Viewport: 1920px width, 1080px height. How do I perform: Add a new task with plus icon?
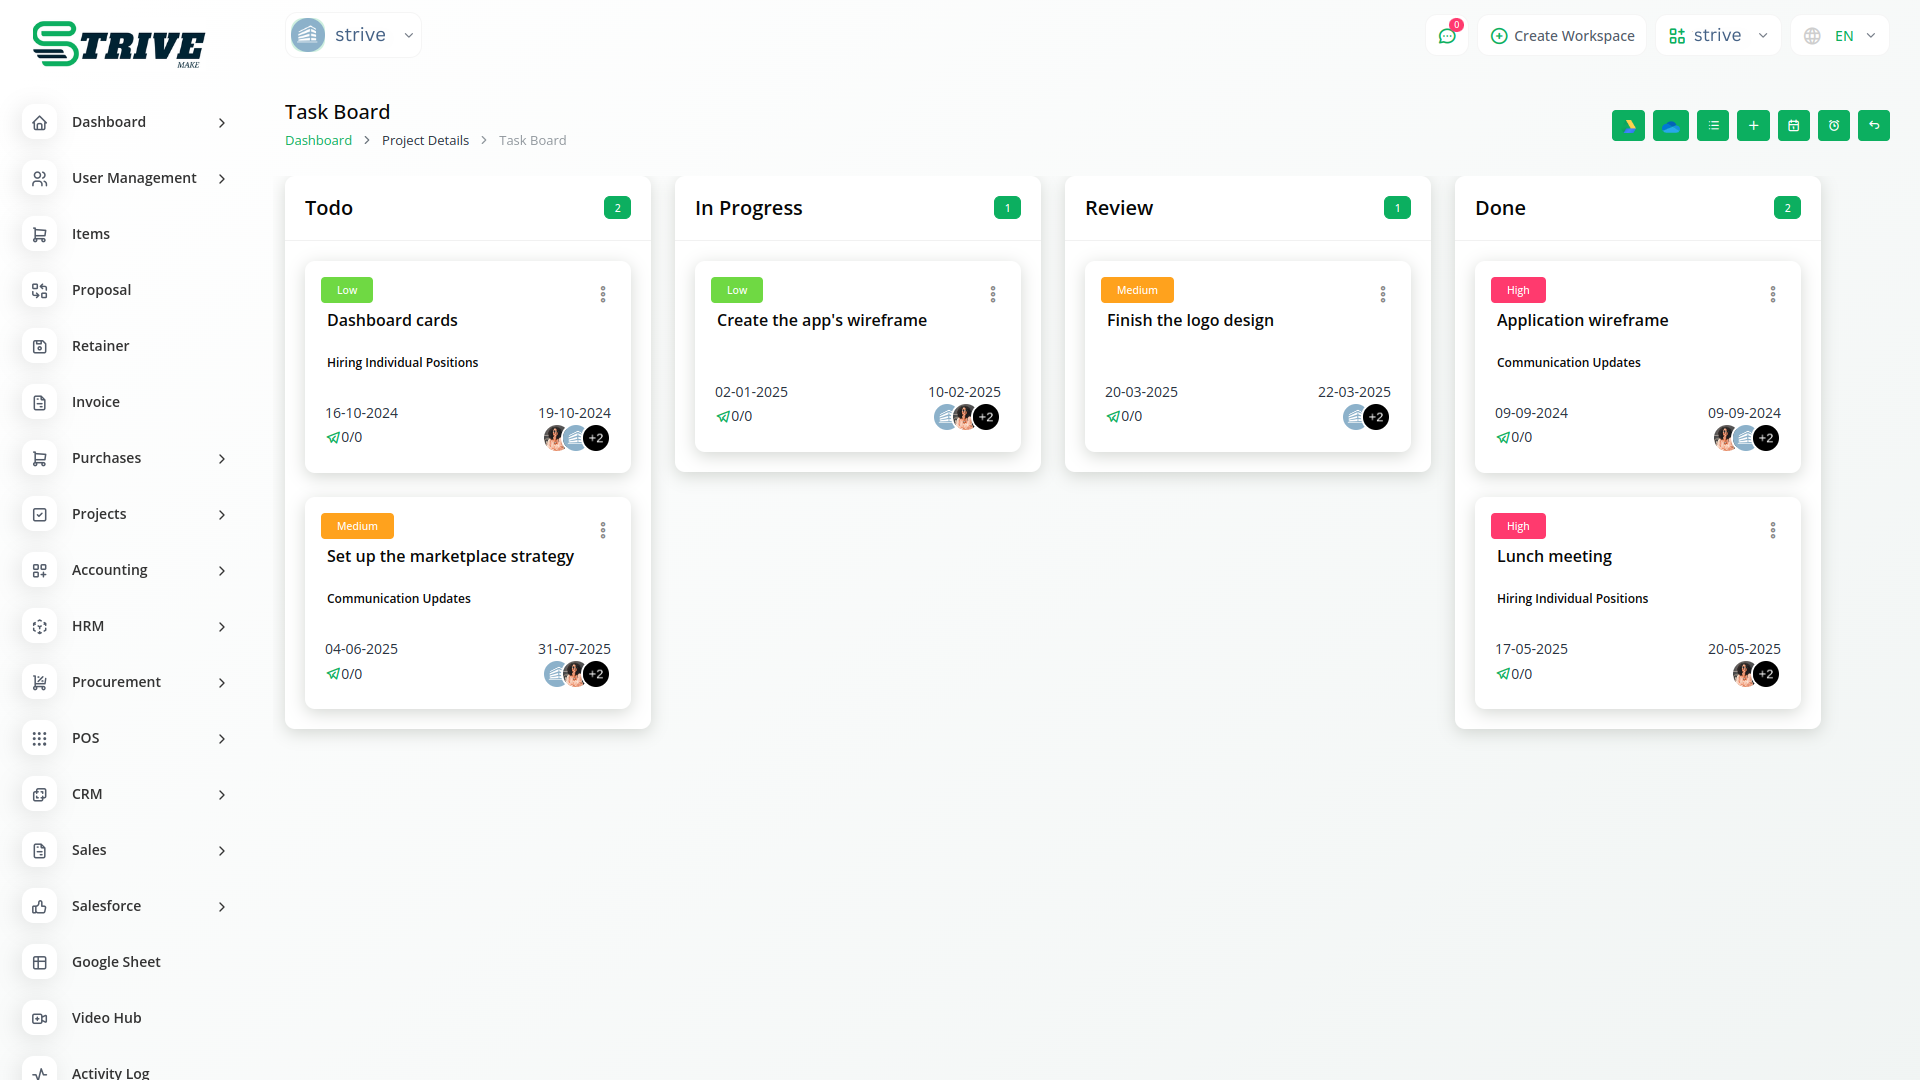coord(1753,126)
